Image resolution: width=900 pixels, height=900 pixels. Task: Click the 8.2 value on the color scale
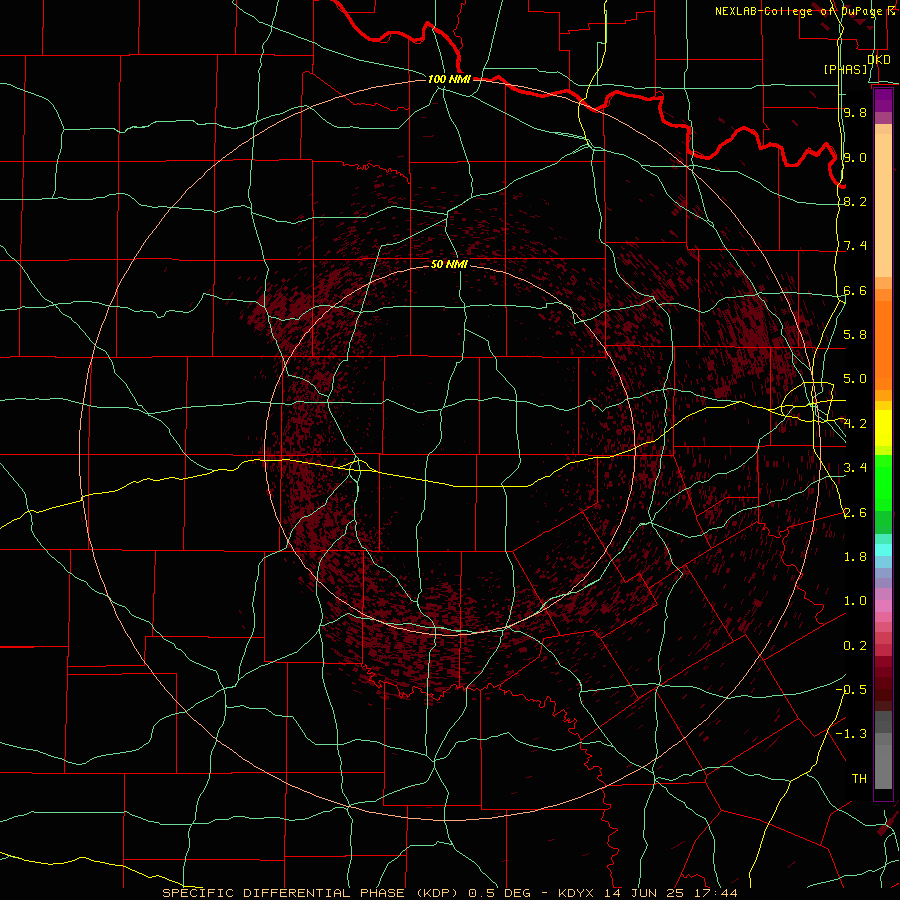pyautogui.click(x=855, y=201)
